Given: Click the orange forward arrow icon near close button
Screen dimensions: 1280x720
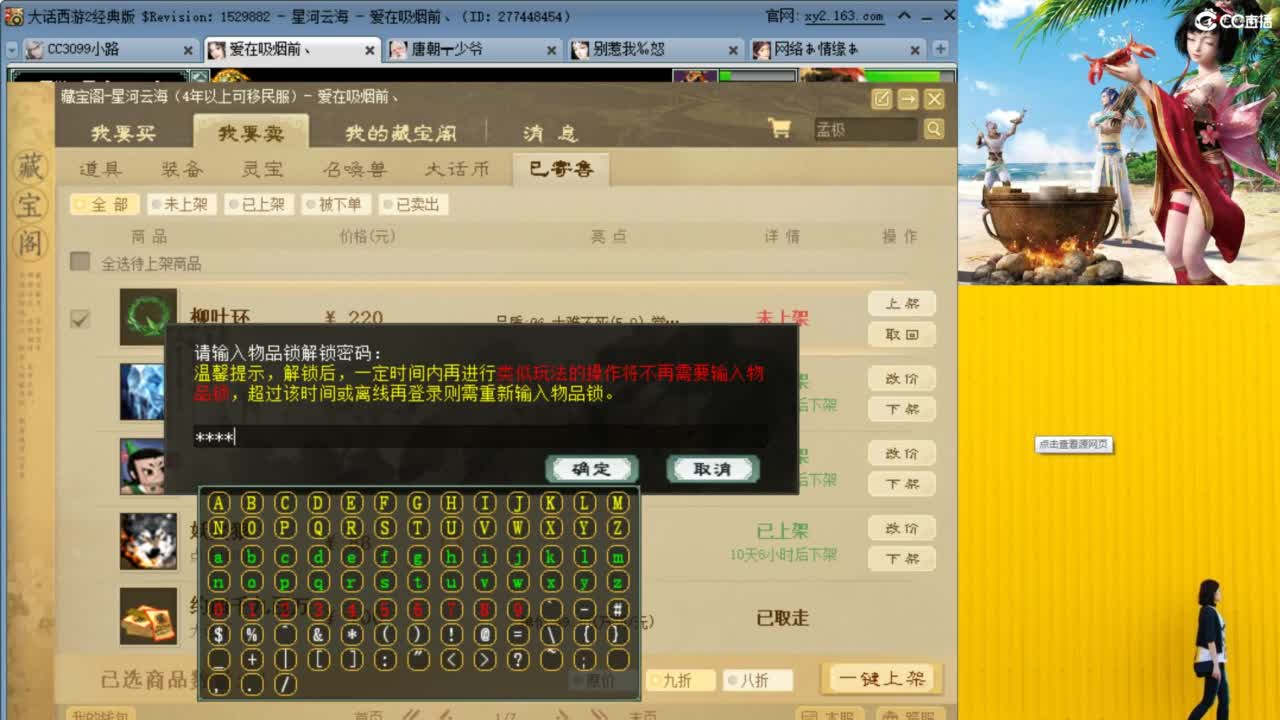Looking at the screenshot, I should pyautogui.click(x=908, y=99).
